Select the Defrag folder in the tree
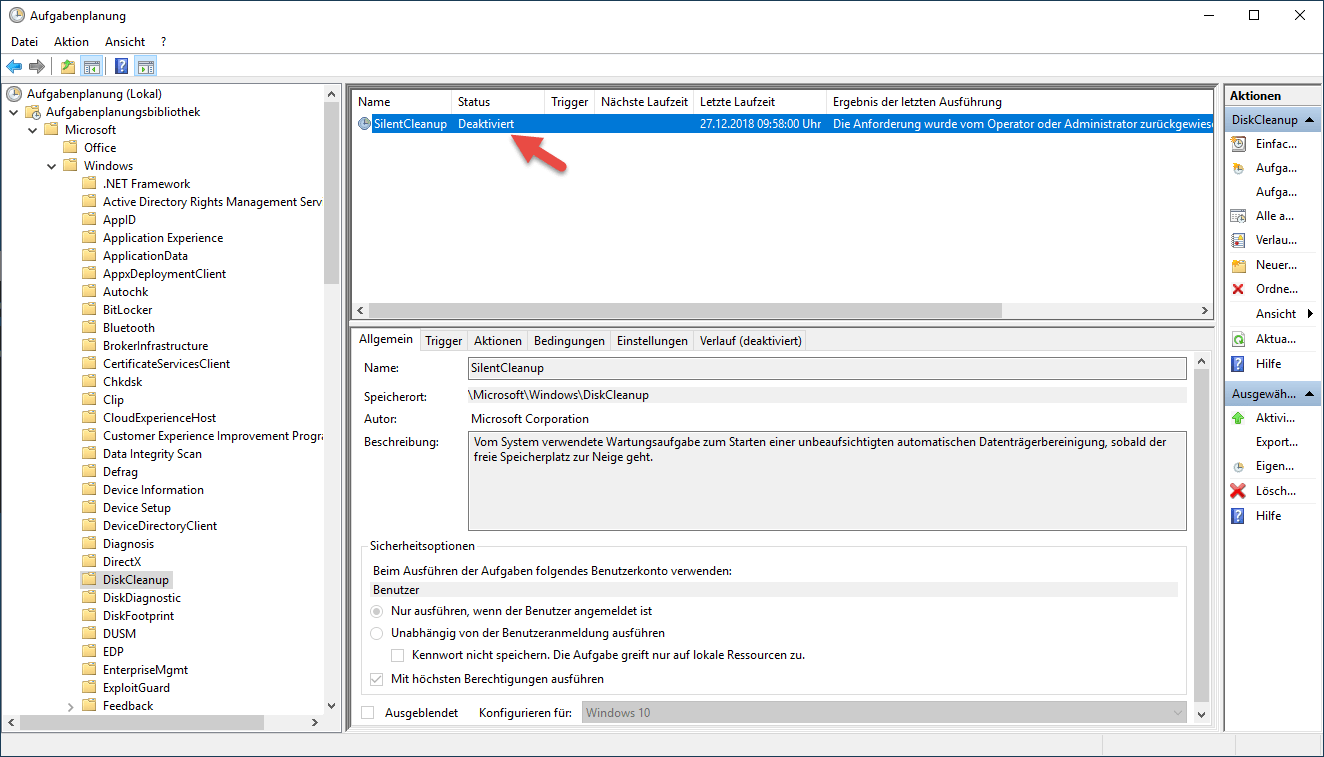This screenshot has width=1324, height=757. pos(120,472)
